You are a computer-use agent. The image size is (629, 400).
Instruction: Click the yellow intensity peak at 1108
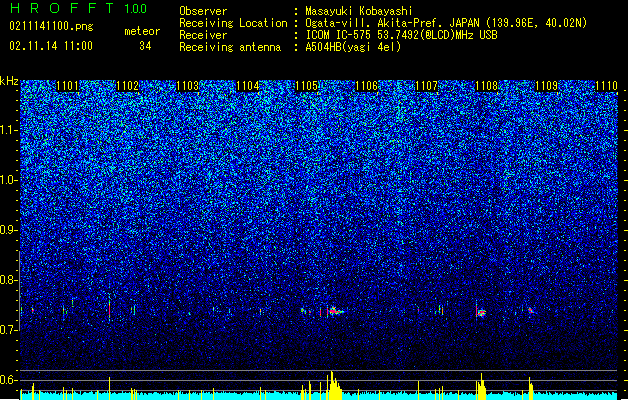tap(481, 386)
